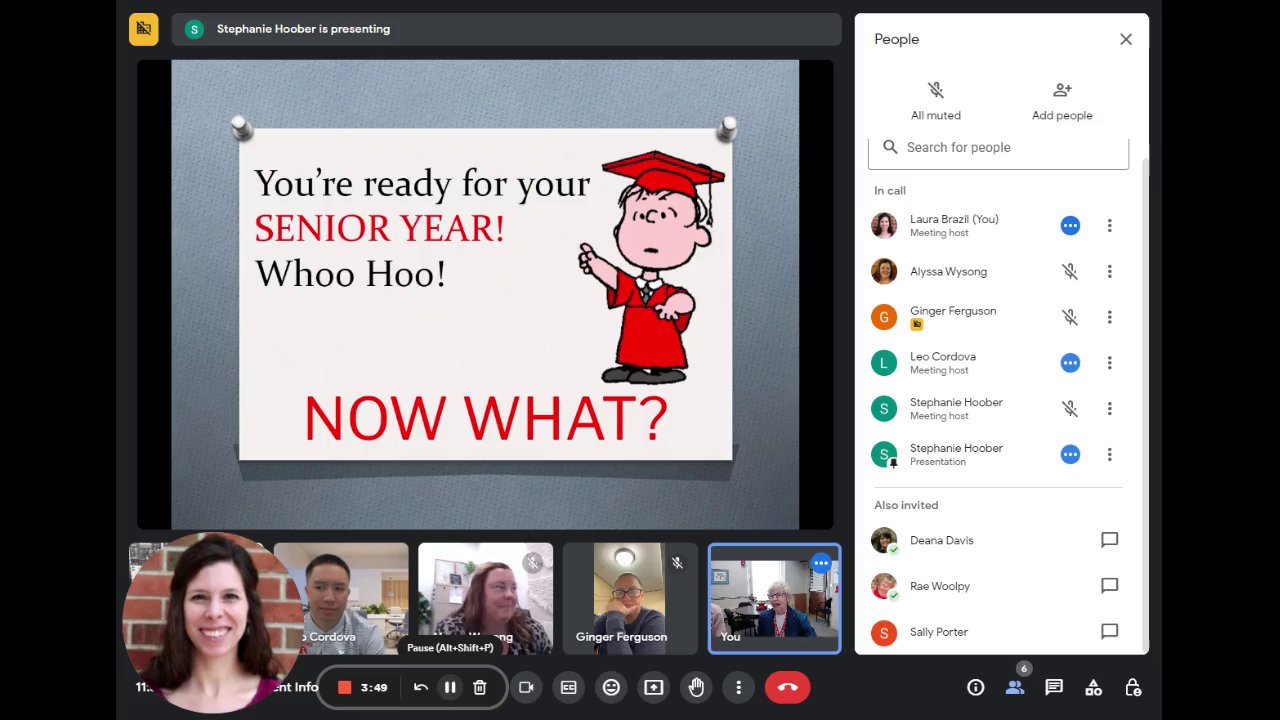Open more options for Alyssa Wysong

[1109, 272]
